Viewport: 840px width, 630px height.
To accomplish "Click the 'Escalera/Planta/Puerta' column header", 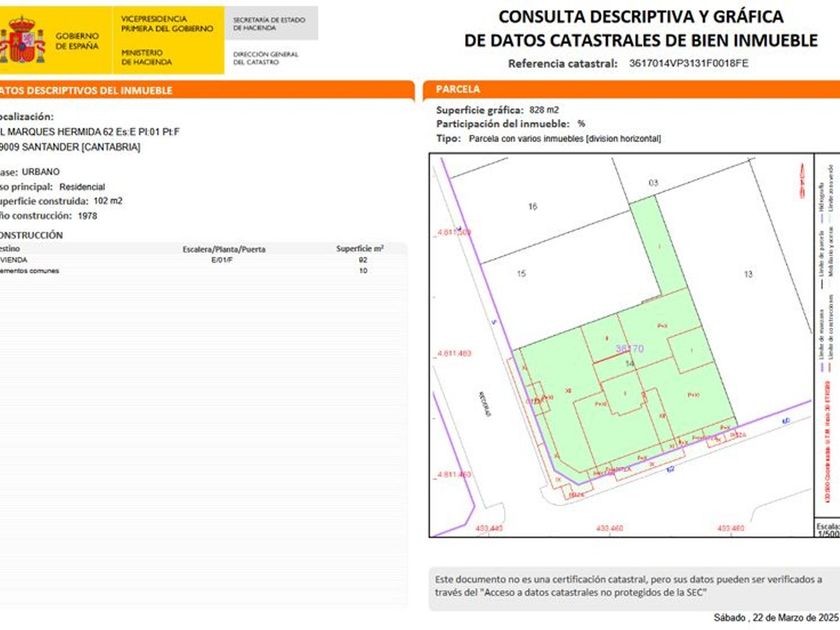I will (224, 249).
